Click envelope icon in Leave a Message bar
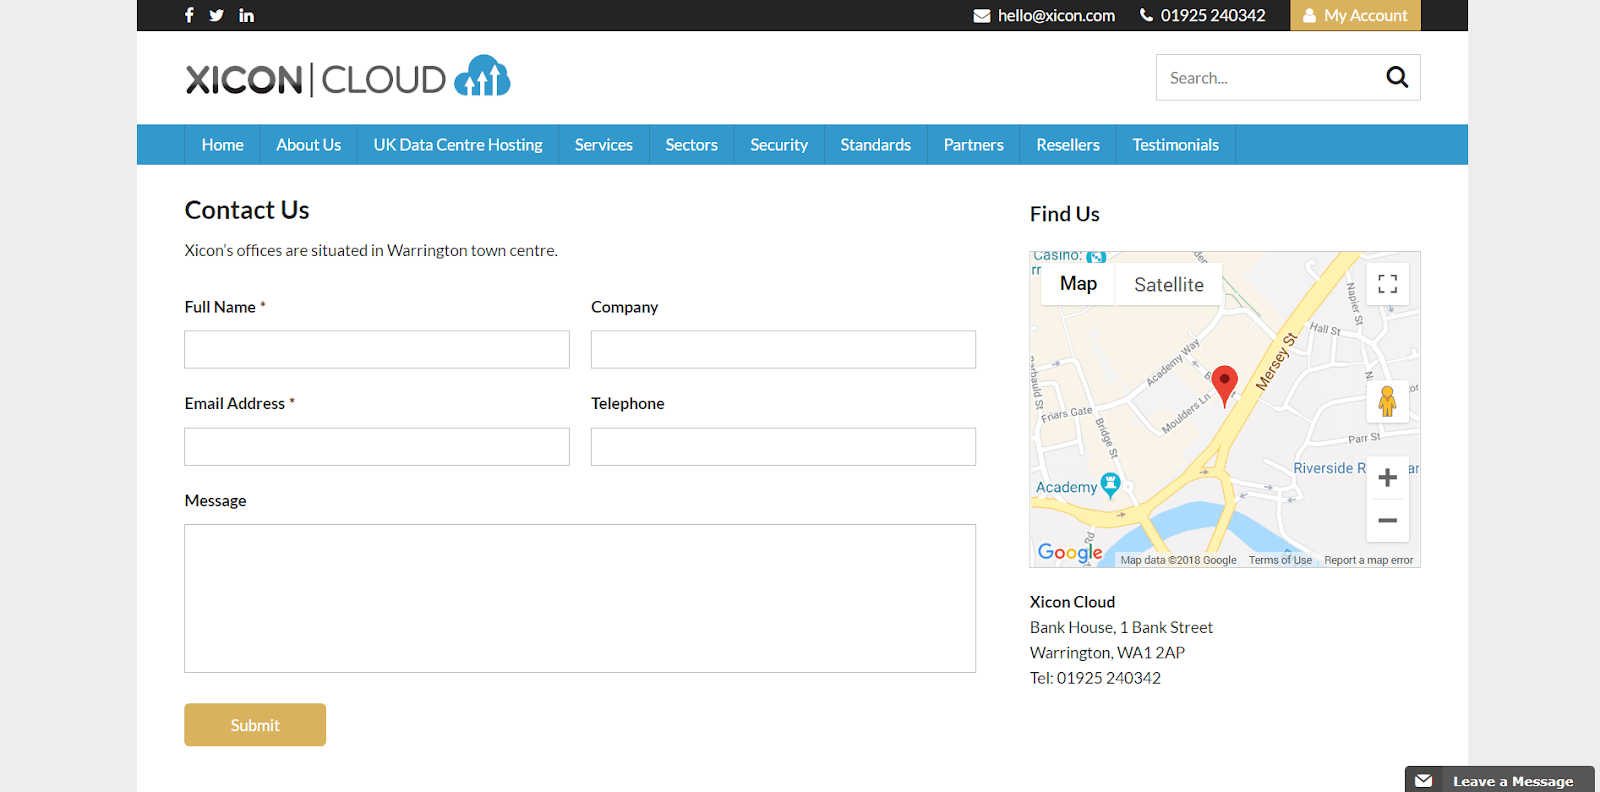Viewport: 1600px width, 792px height. [1424, 781]
